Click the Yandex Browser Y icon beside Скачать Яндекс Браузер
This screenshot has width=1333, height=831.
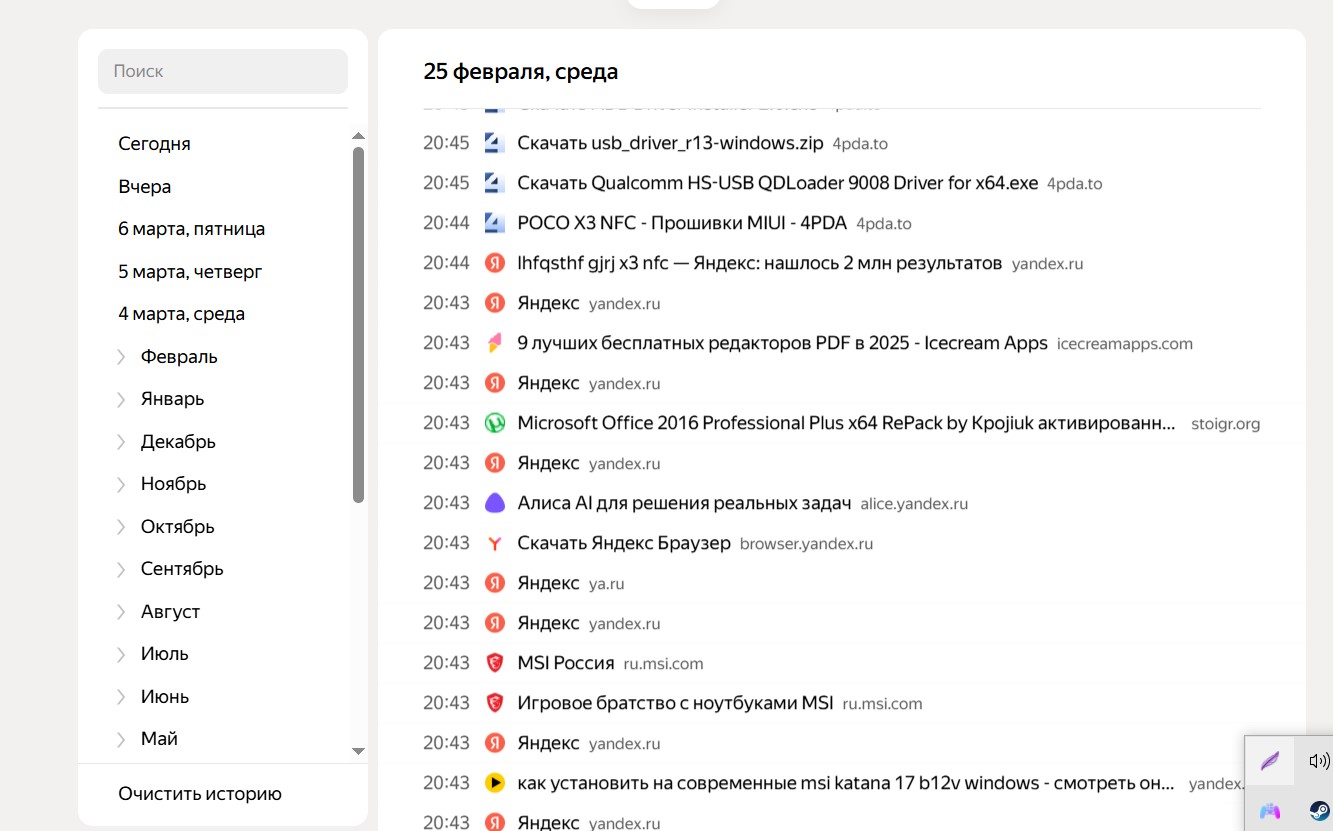click(494, 543)
